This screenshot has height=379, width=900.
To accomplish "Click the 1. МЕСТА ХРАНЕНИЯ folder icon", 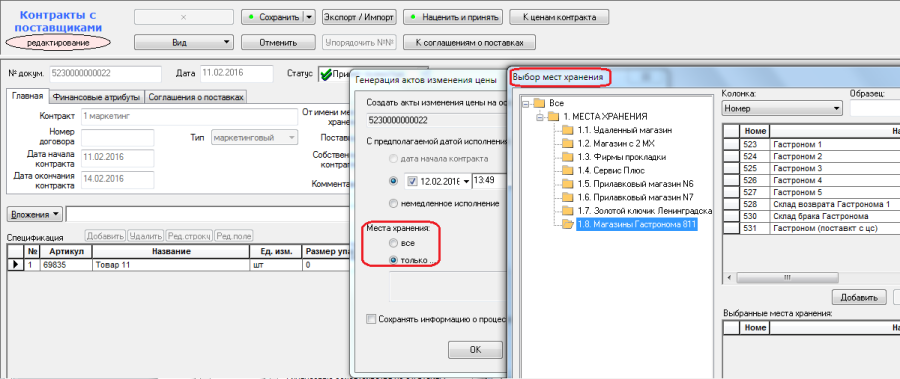I will [x=553, y=117].
